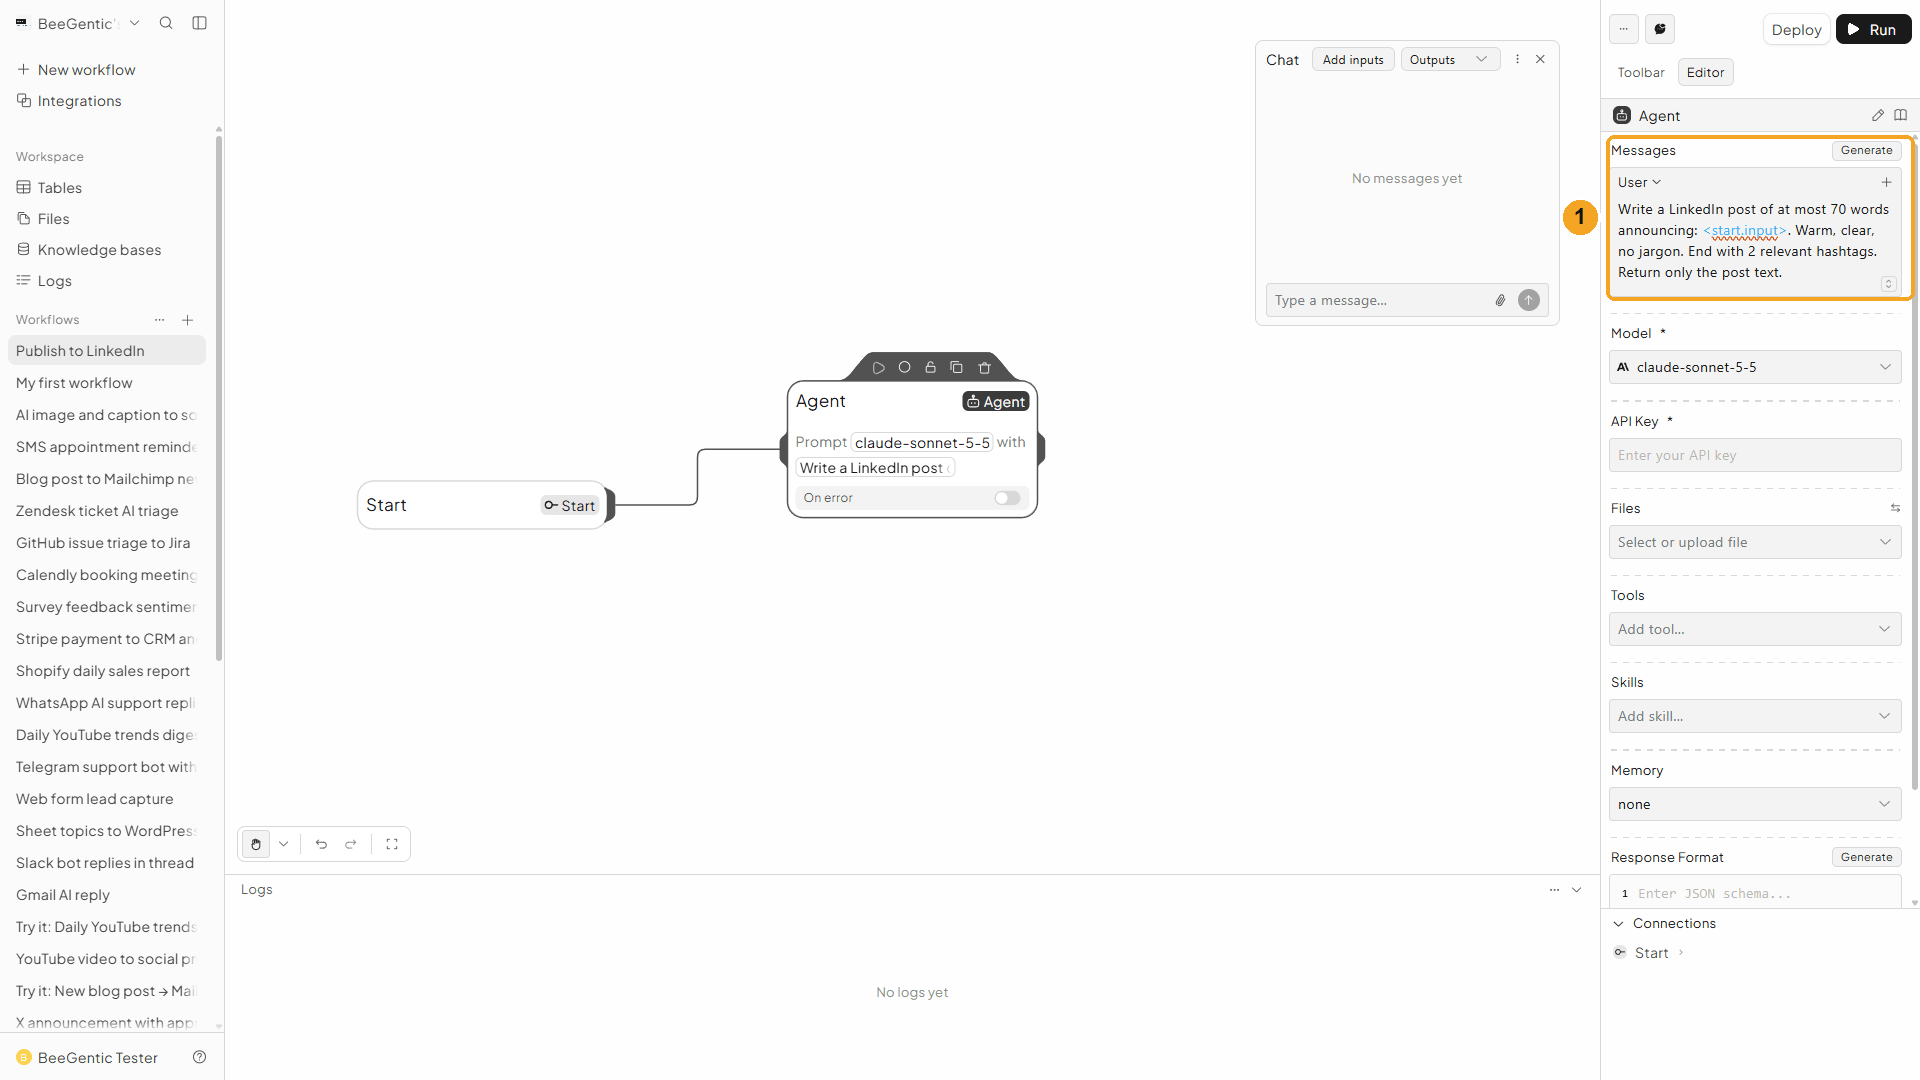Click the Deploy button
The width and height of the screenshot is (1920, 1080).
[x=1796, y=29]
